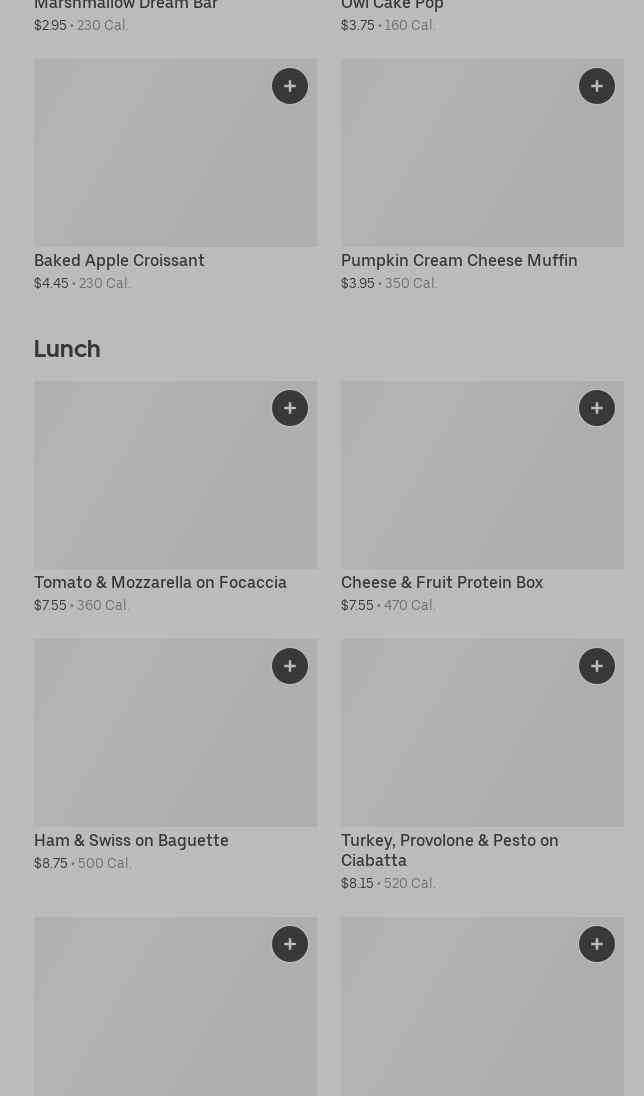
Task: Click Owl Cake Pop title
Action: click(392, 5)
